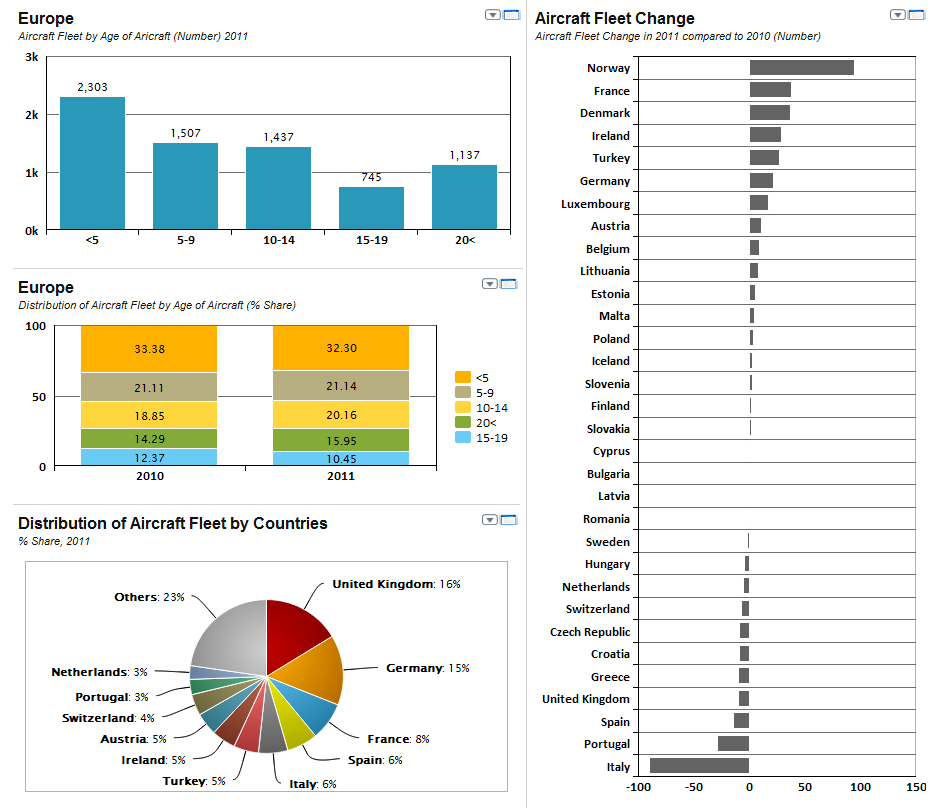Maximize the Distribution by Countries panel
The width and height of the screenshot is (935, 808).
pos(508,520)
